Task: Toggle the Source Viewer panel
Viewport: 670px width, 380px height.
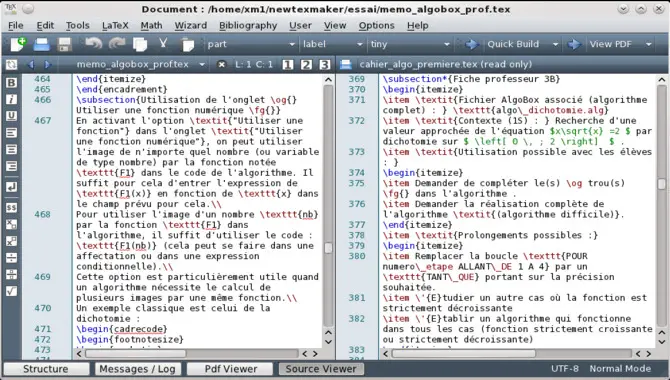Action: 321,369
